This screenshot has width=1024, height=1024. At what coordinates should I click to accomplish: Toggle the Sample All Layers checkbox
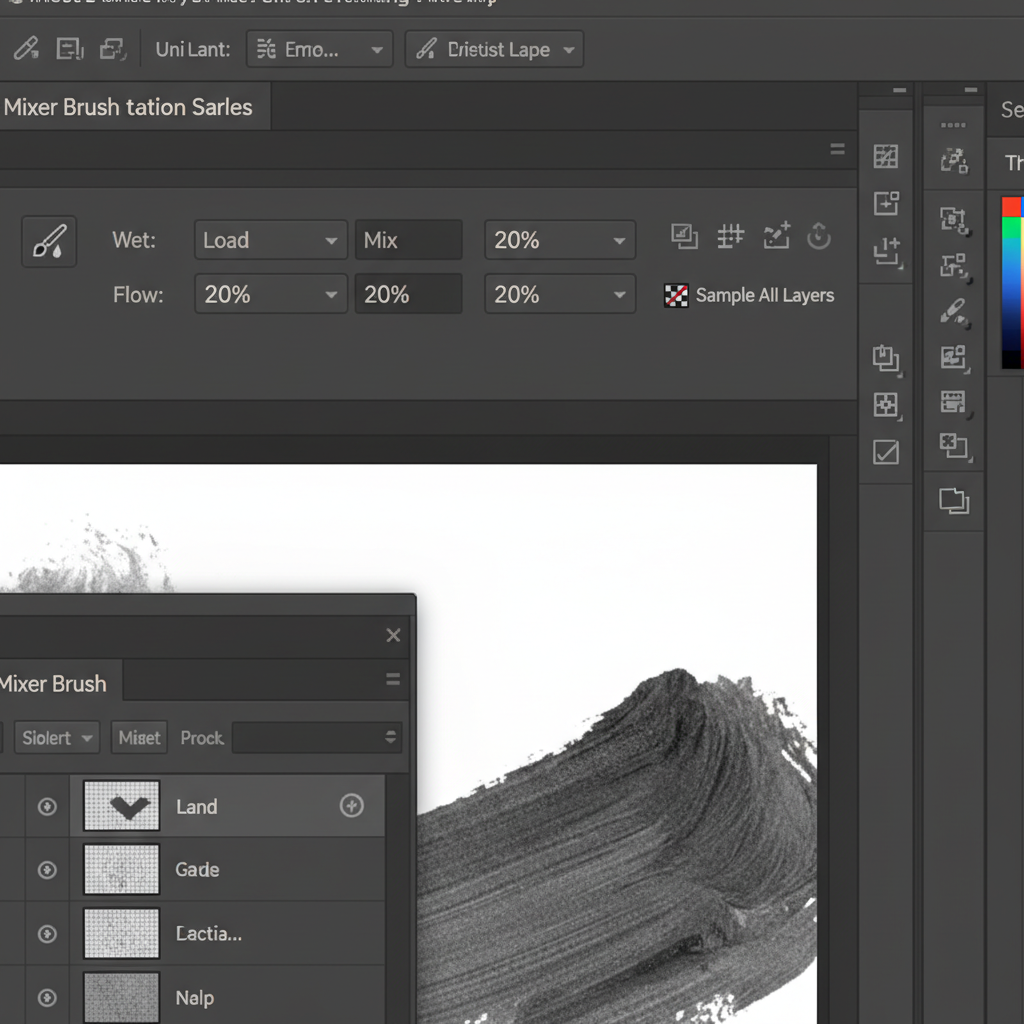tap(677, 295)
